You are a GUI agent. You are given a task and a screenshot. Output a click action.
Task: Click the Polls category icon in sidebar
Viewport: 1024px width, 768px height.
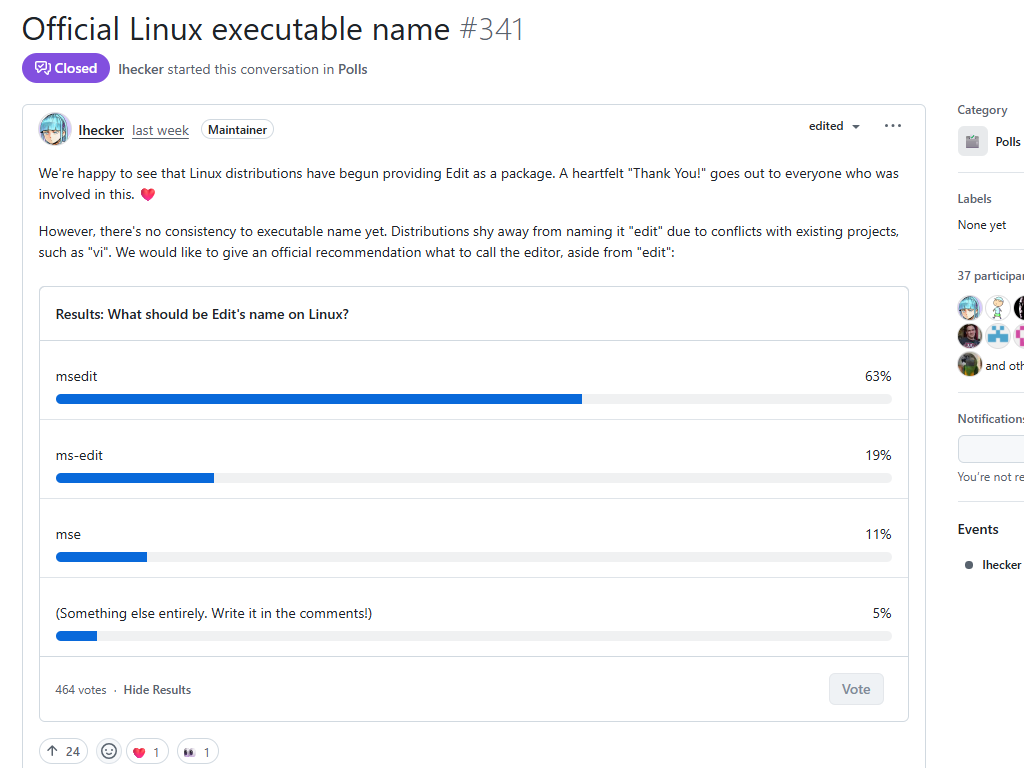click(x=973, y=141)
